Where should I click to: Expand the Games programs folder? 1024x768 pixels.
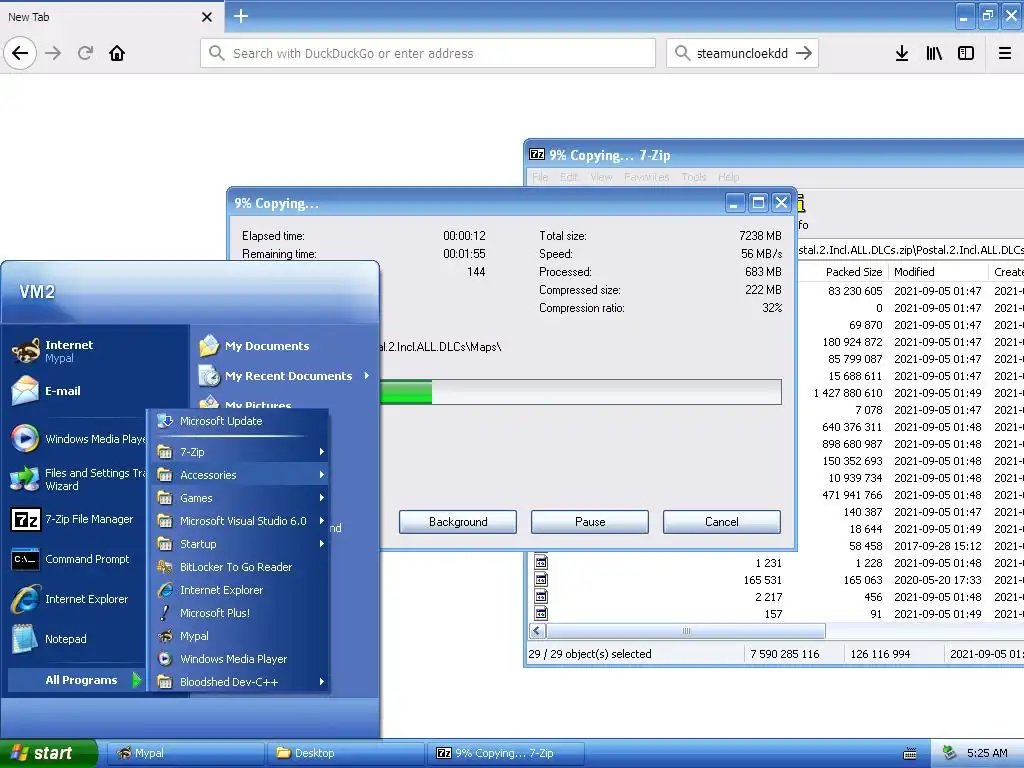239,498
